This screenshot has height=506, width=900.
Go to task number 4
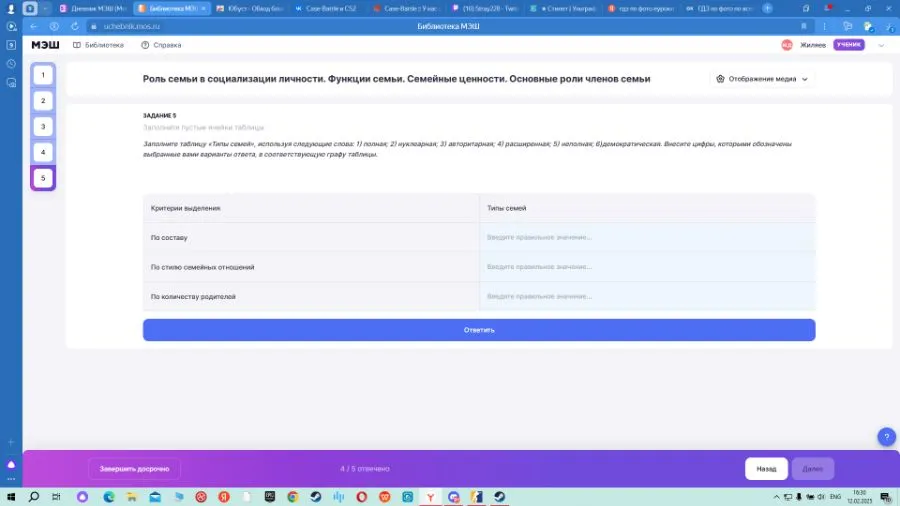click(43, 153)
